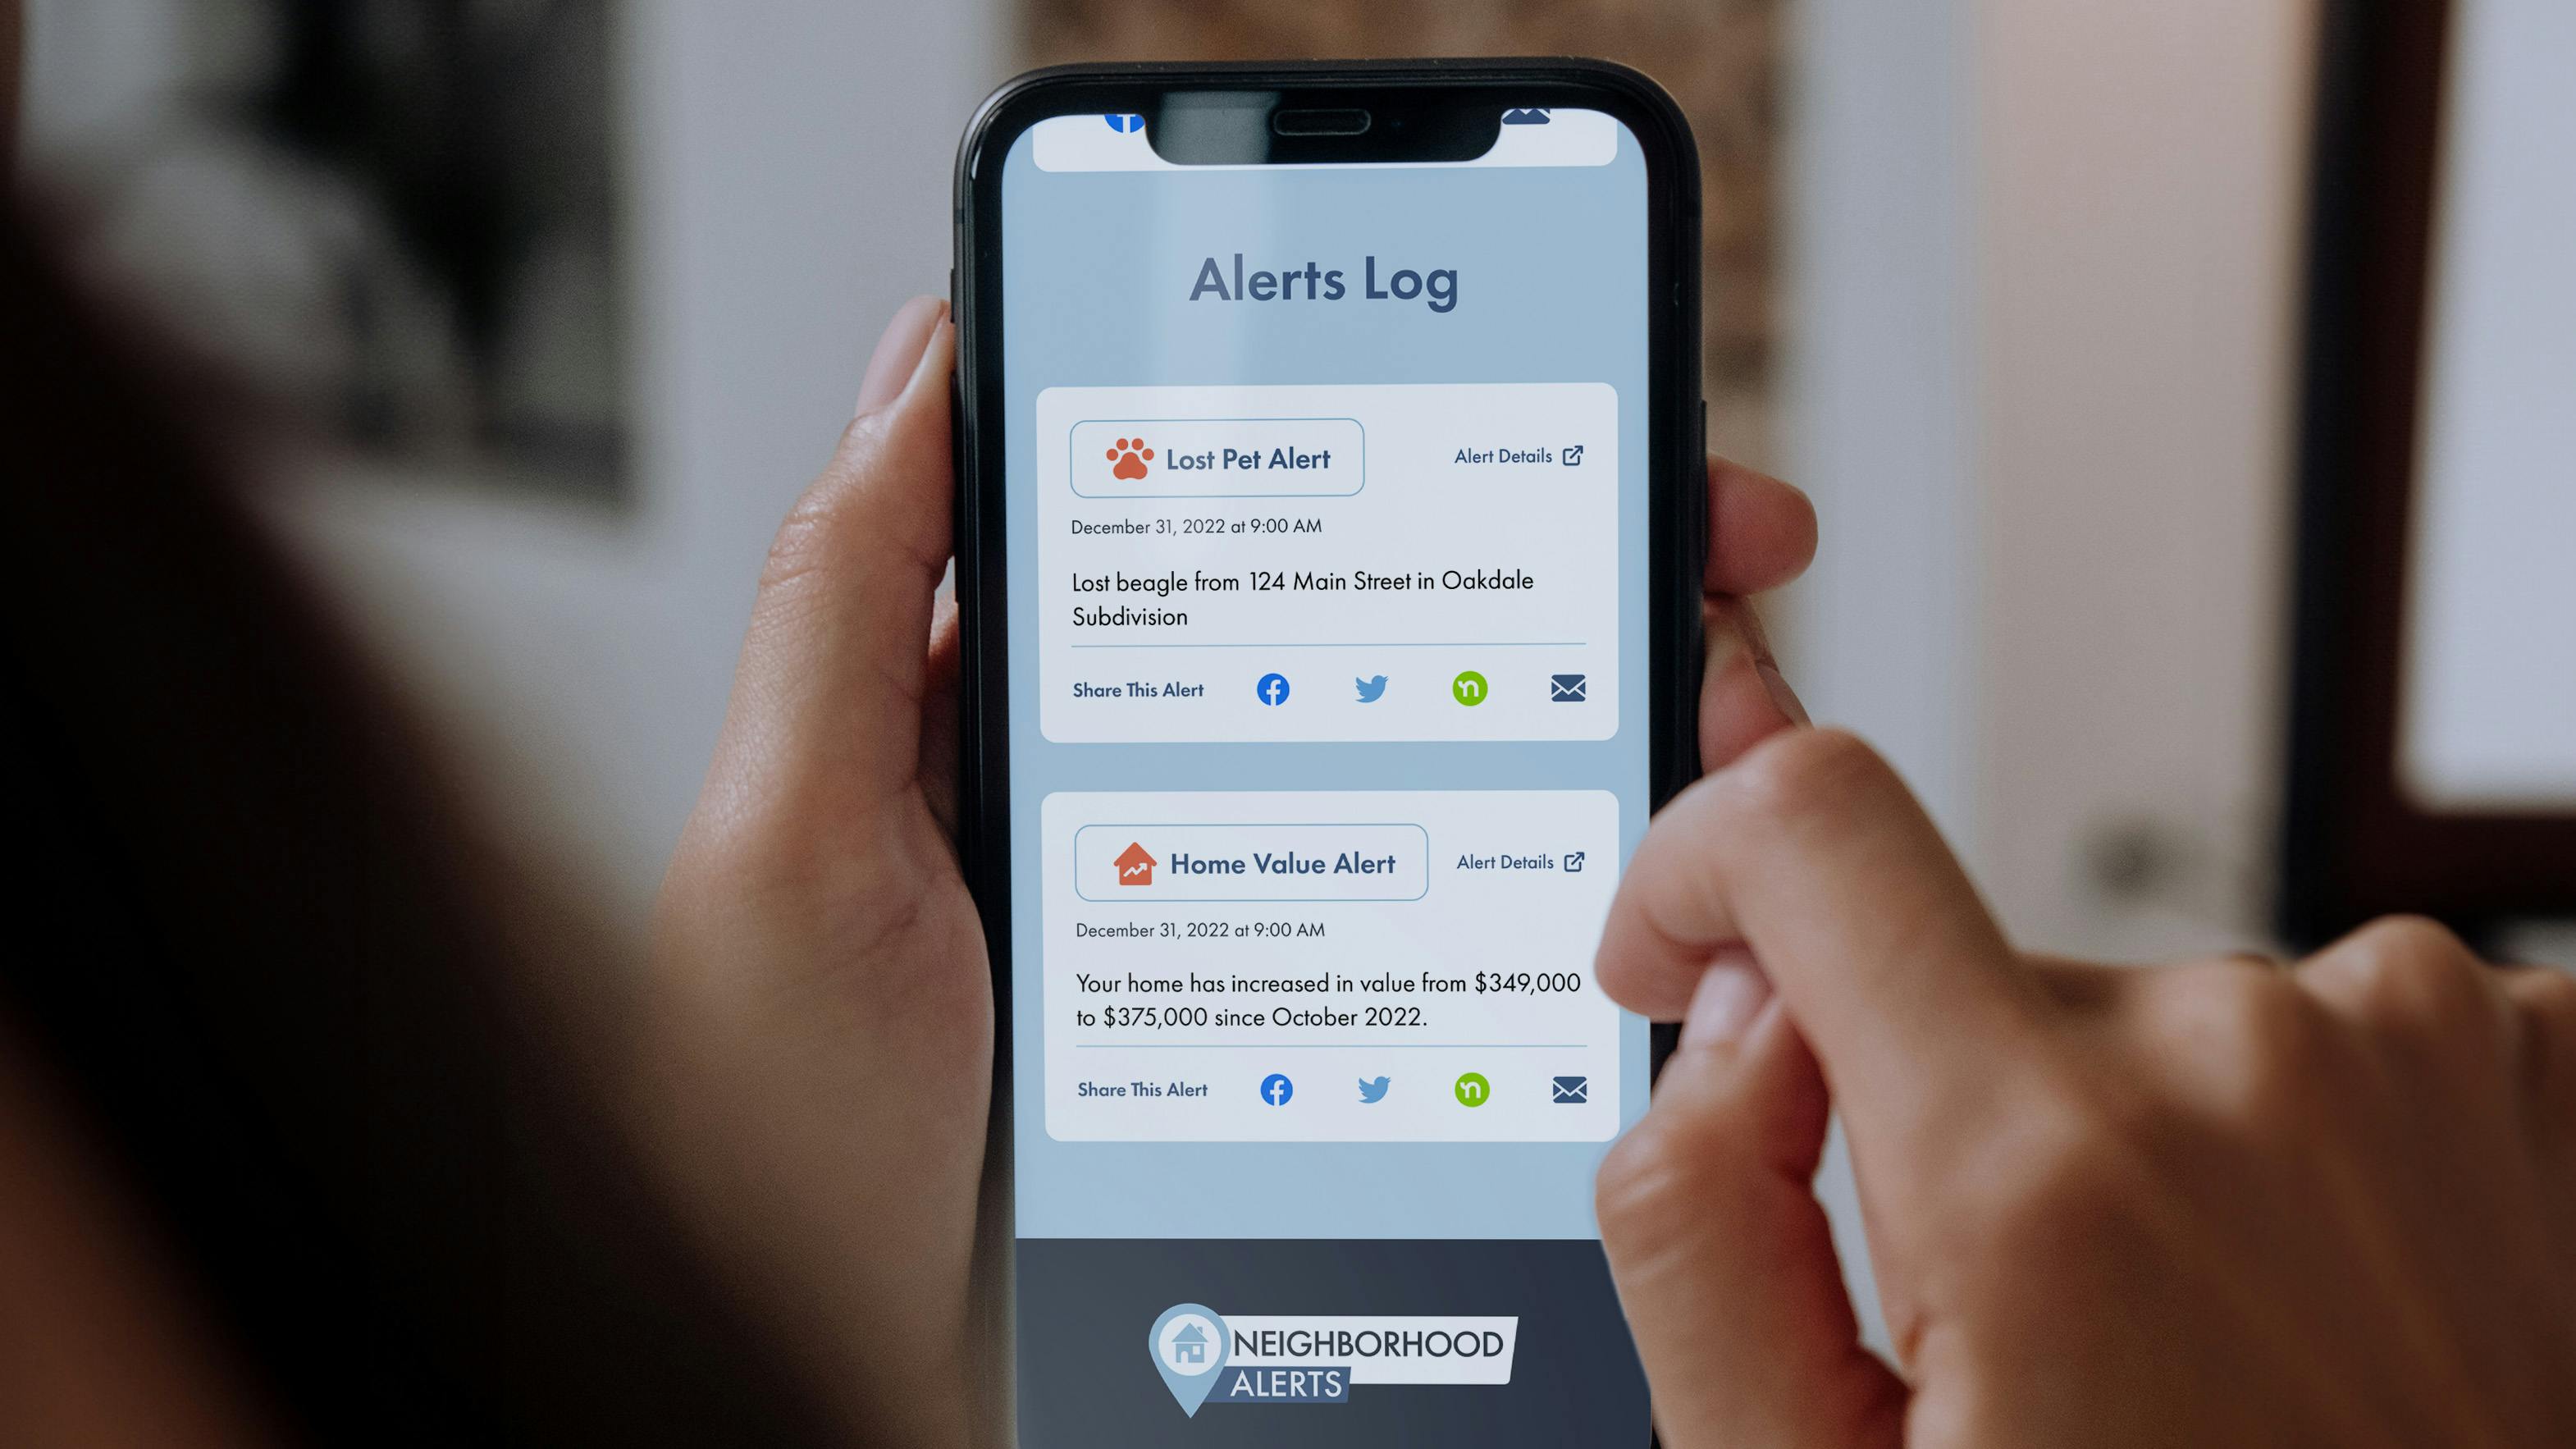Share Lost Pet Alert via Facebook icon
Image resolution: width=2576 pixels, height=1449 pixels.
[x=1272, y=687]
